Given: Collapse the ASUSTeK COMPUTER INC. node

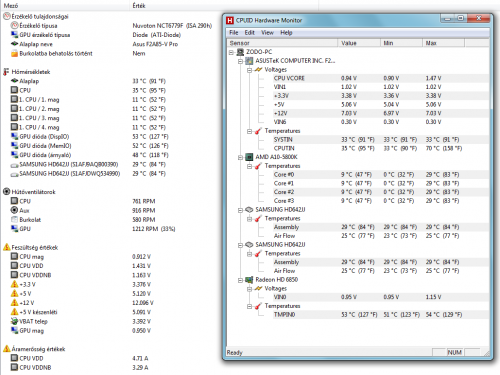Looking at the screenshot, I should point(240,61).
